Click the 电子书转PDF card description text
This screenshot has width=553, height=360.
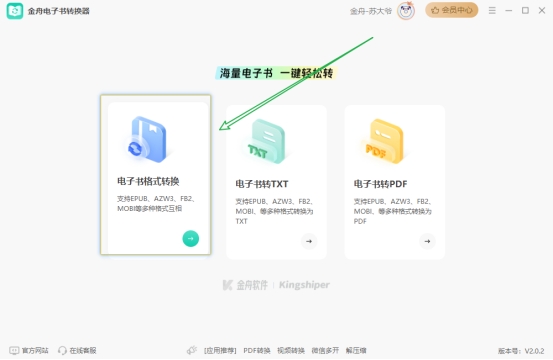(x=392, y=211)
